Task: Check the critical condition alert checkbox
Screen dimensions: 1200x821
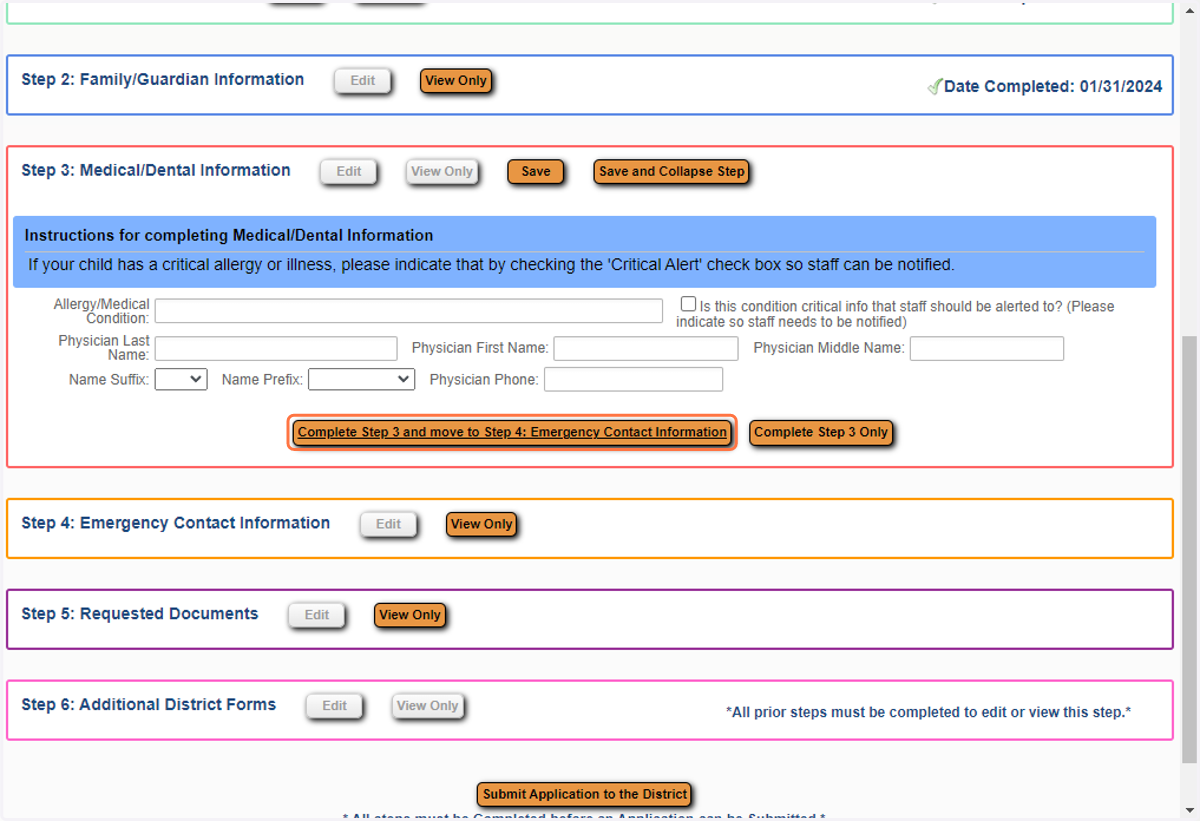Action: click(x=688, y=304)
